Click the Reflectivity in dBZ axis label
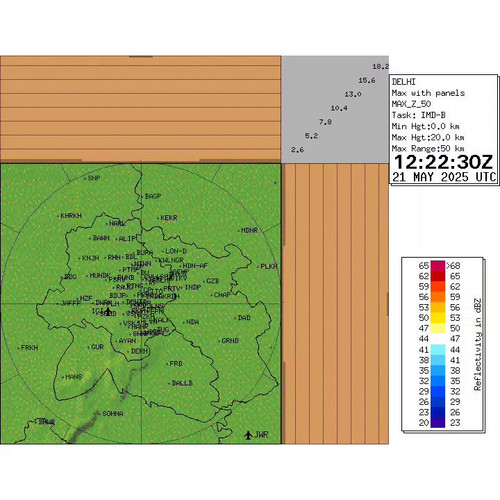 click(x=477, y=344)
